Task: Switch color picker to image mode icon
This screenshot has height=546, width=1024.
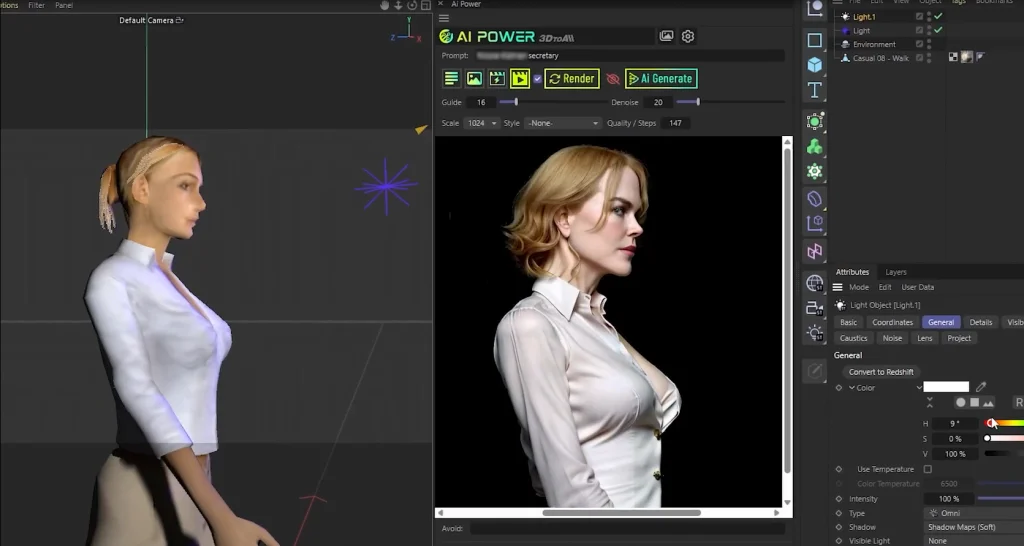Action: pyautogui.click(x=988, y=402)
